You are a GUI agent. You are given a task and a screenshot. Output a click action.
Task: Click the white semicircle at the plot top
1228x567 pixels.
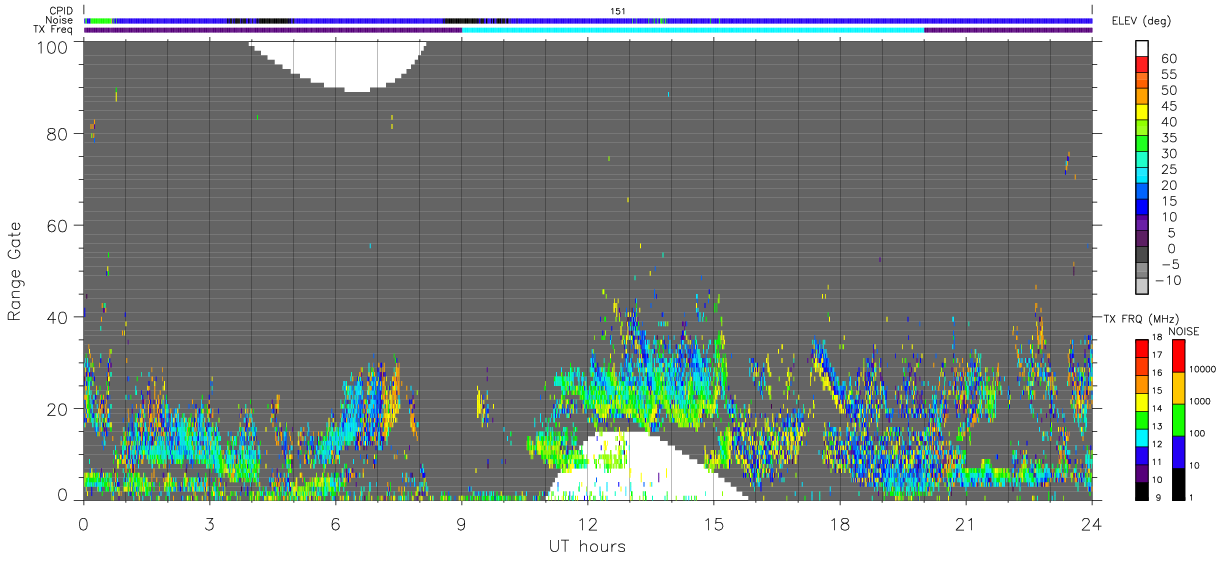coord(337,64)
